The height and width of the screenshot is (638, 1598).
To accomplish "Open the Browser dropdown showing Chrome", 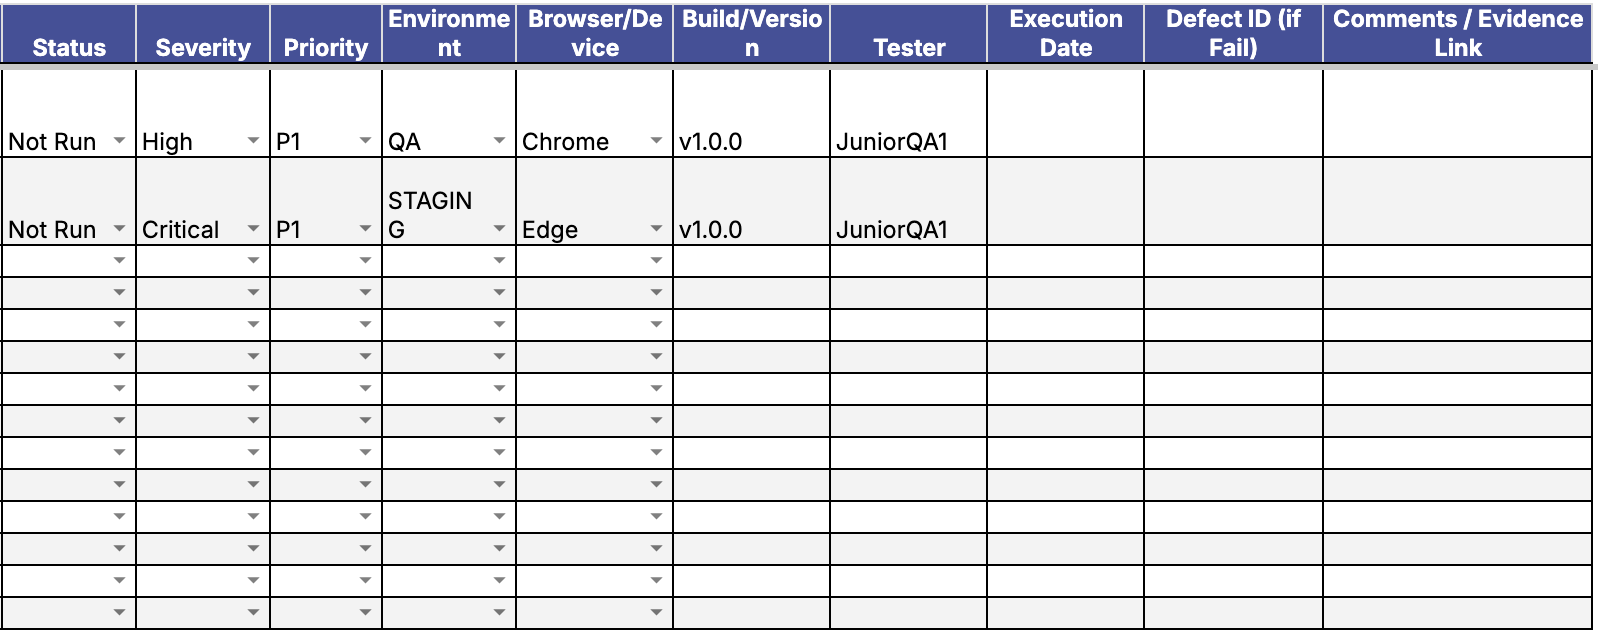I will pos(656,141).
